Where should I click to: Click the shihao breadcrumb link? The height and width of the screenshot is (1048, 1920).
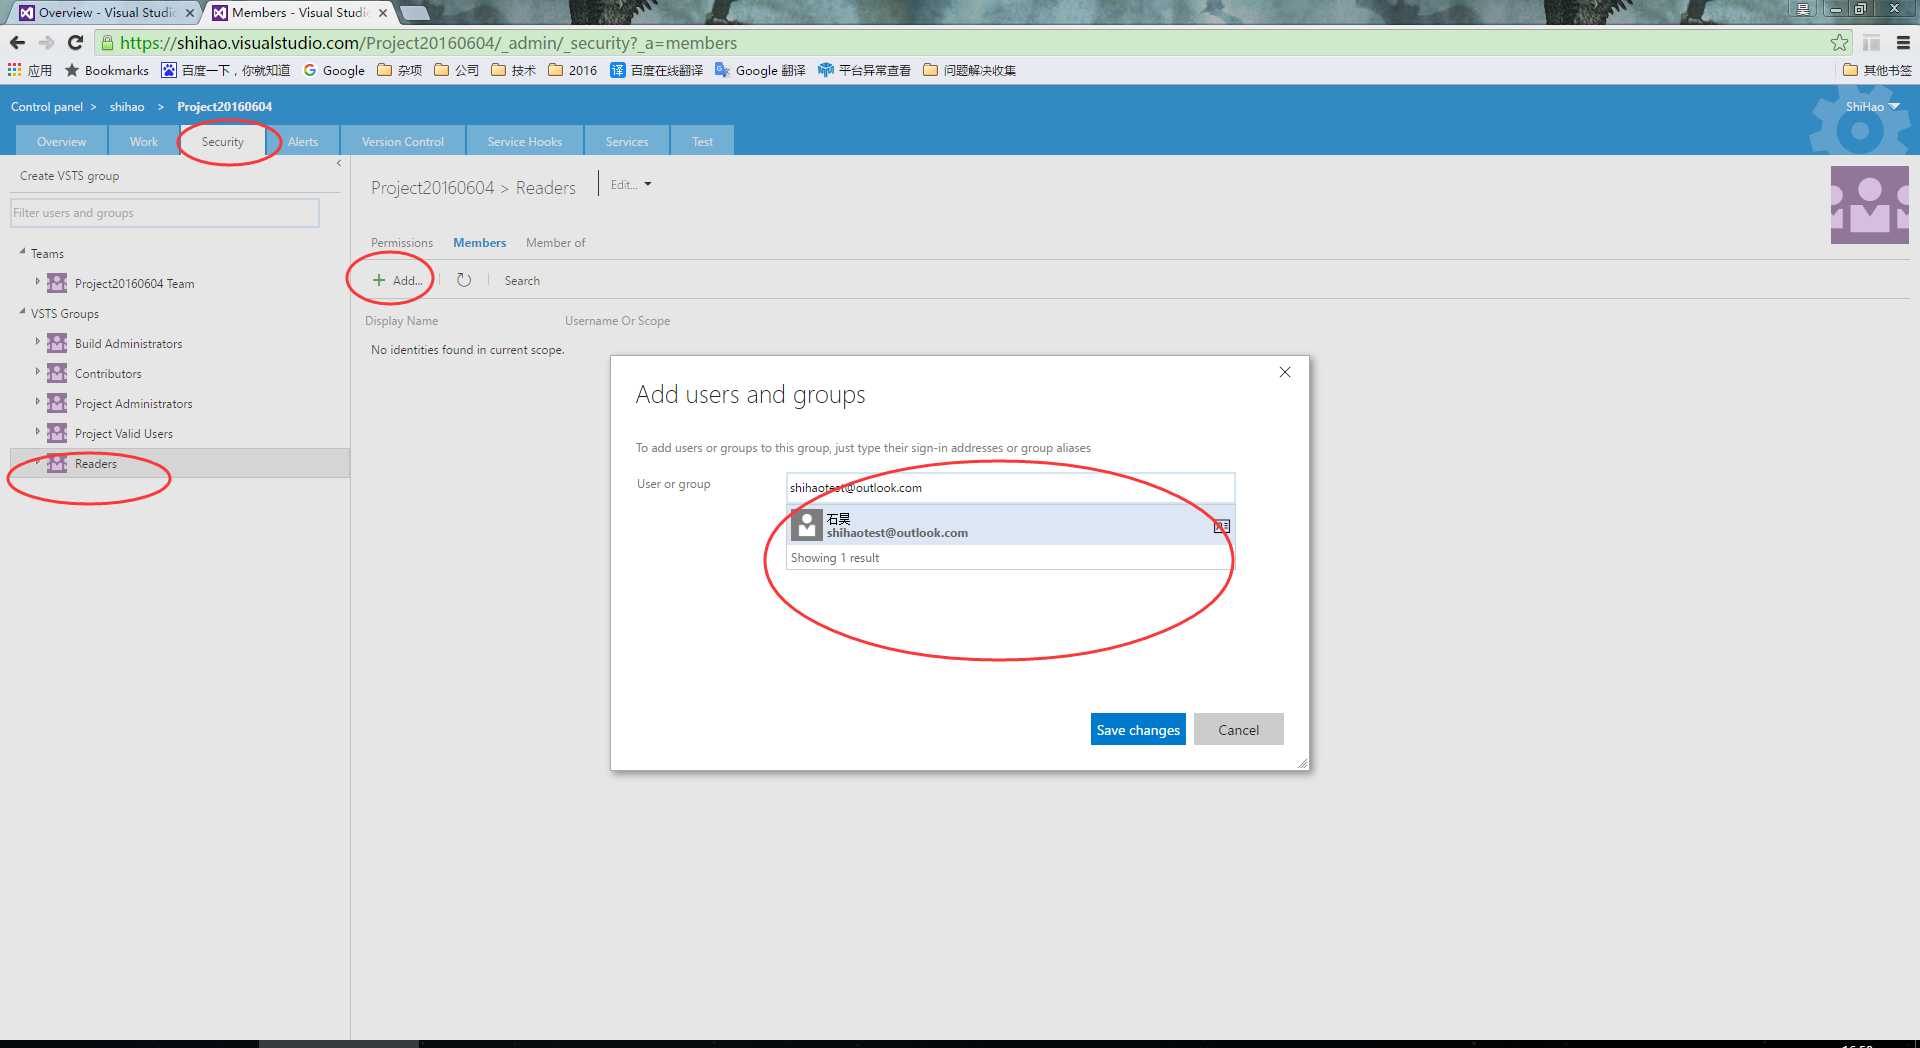click(127, 107)
